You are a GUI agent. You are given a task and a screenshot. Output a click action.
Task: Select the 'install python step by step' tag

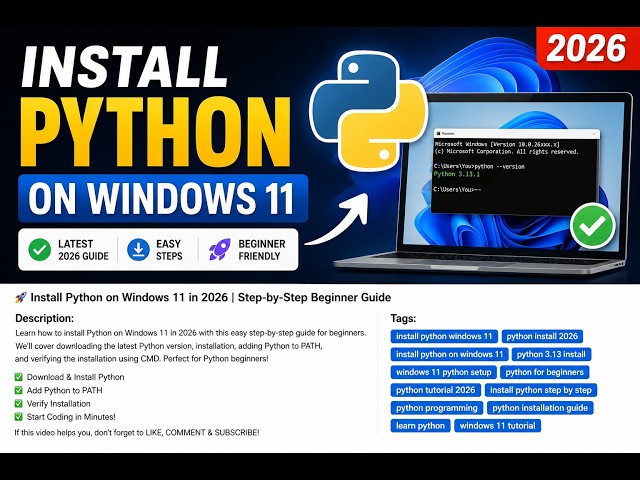(541, 390)
